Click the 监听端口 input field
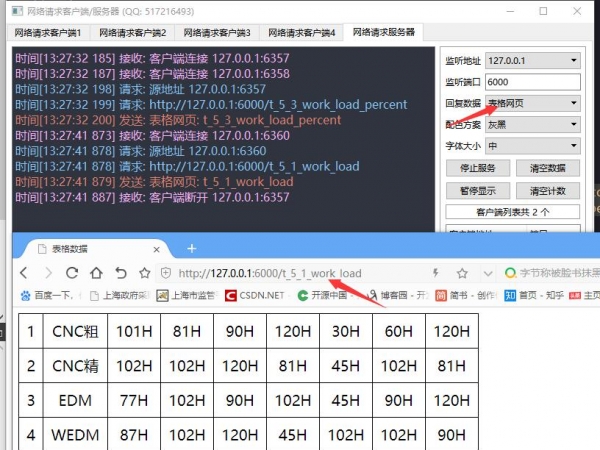 532,82
